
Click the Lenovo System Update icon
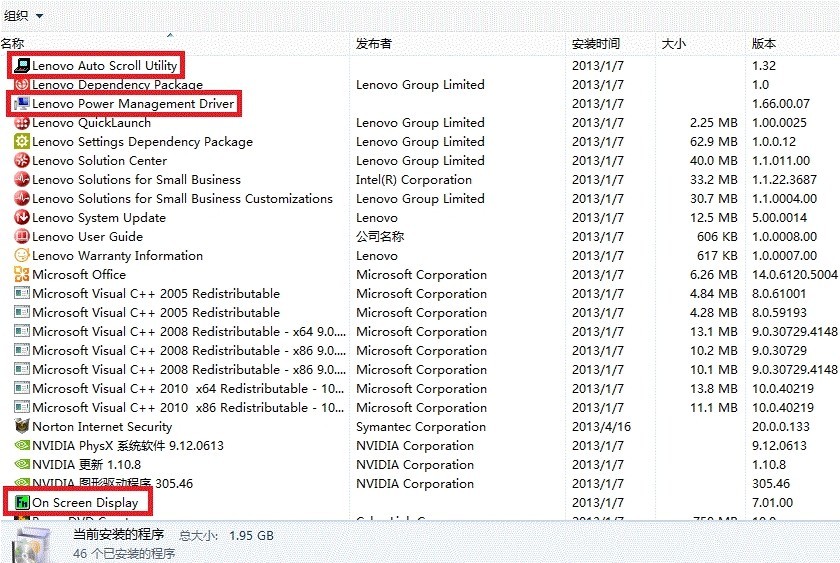tap(22, 217)
